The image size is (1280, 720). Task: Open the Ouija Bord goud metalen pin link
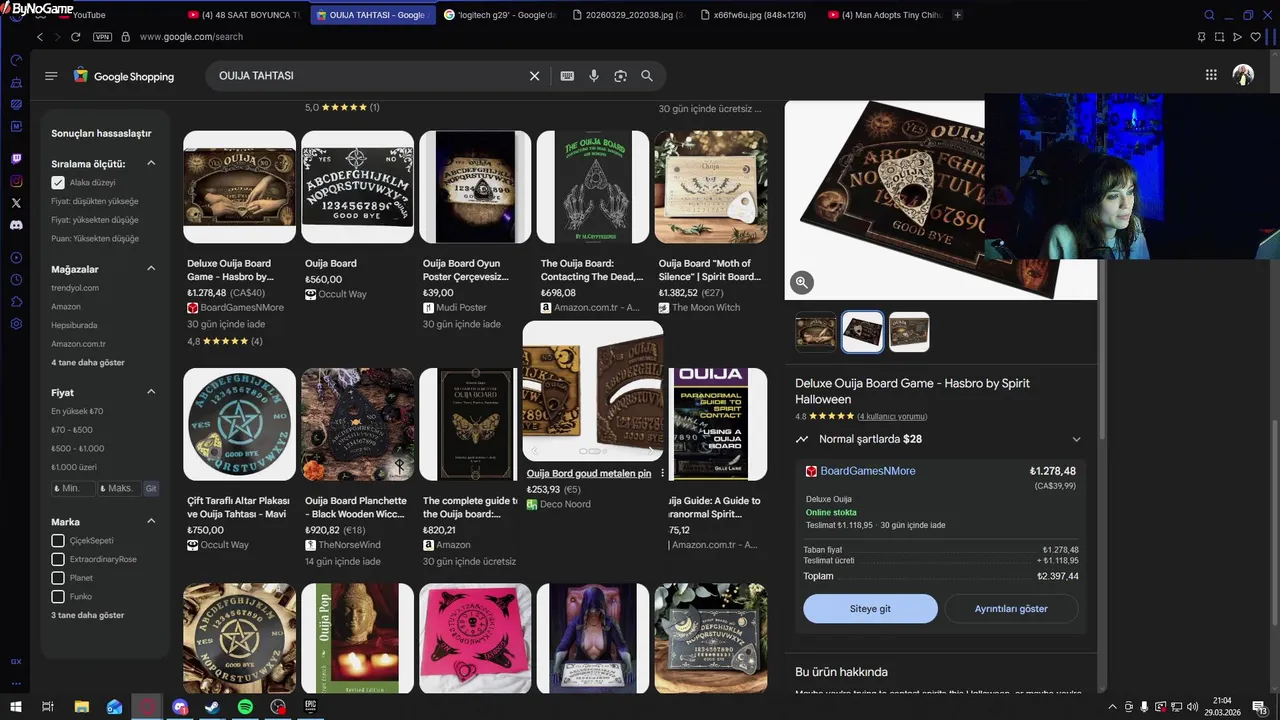(589, 474)
